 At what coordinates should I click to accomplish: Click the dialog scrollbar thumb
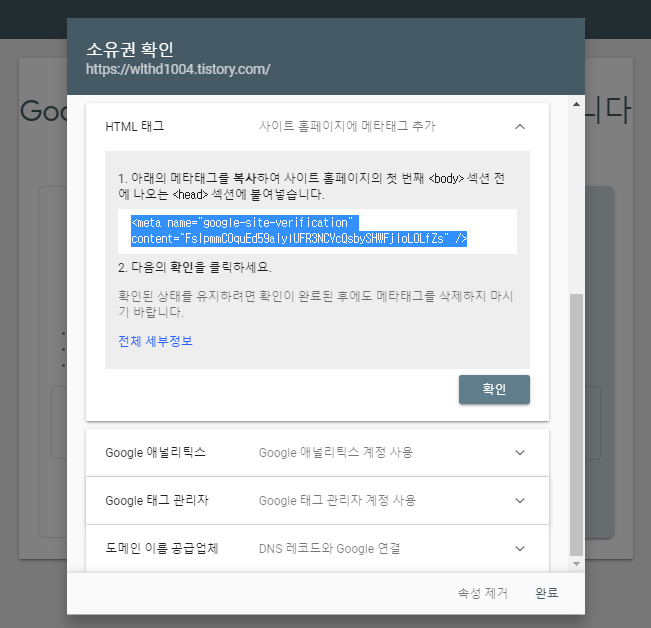click(x=576, y=425)
